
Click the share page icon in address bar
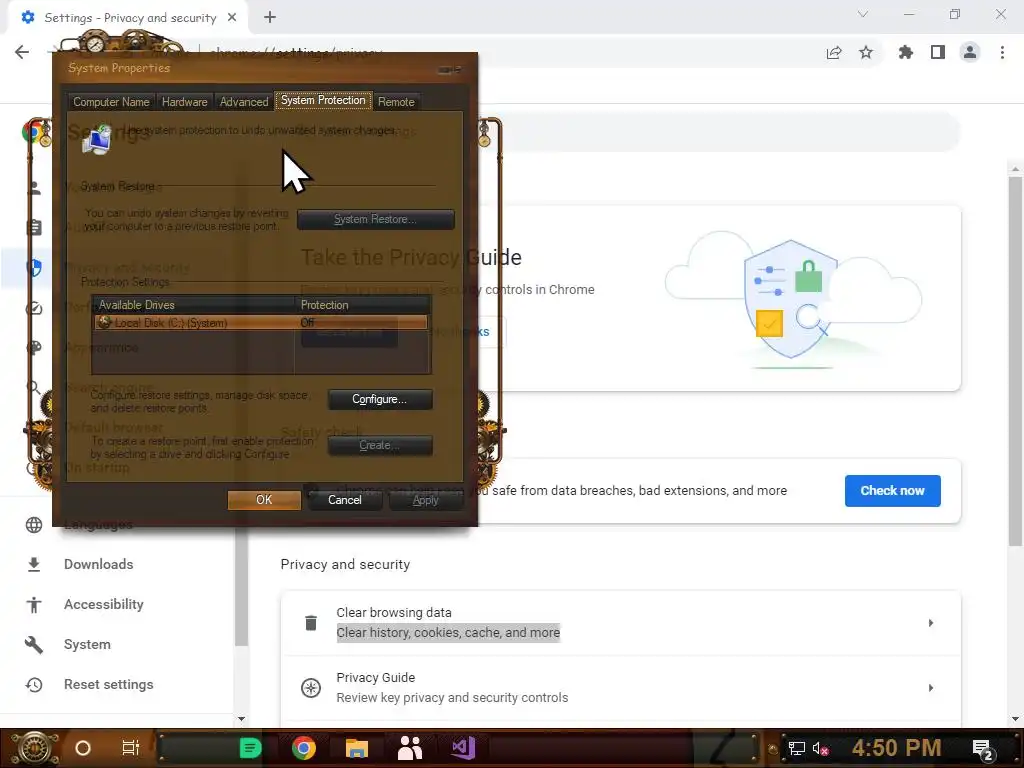tap(834, 52)
